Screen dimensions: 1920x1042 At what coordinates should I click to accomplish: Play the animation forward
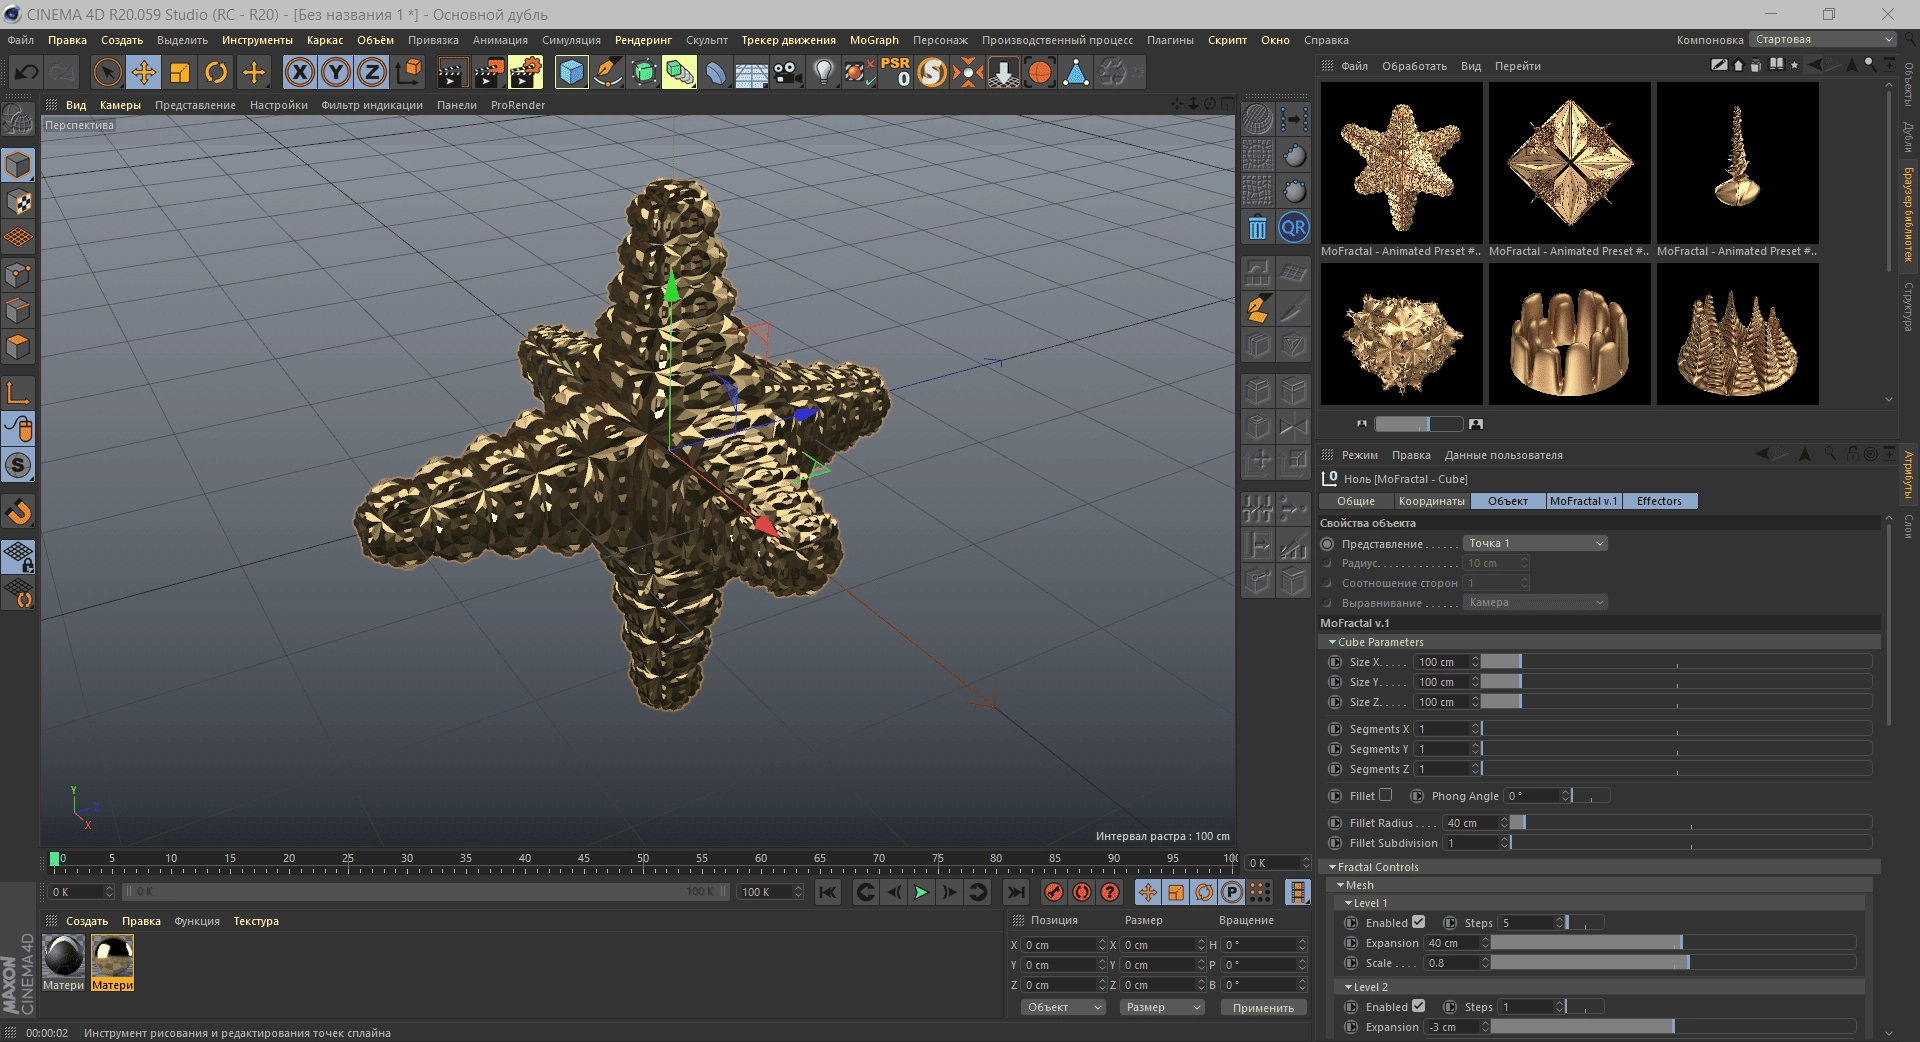(x=921, y=892)
